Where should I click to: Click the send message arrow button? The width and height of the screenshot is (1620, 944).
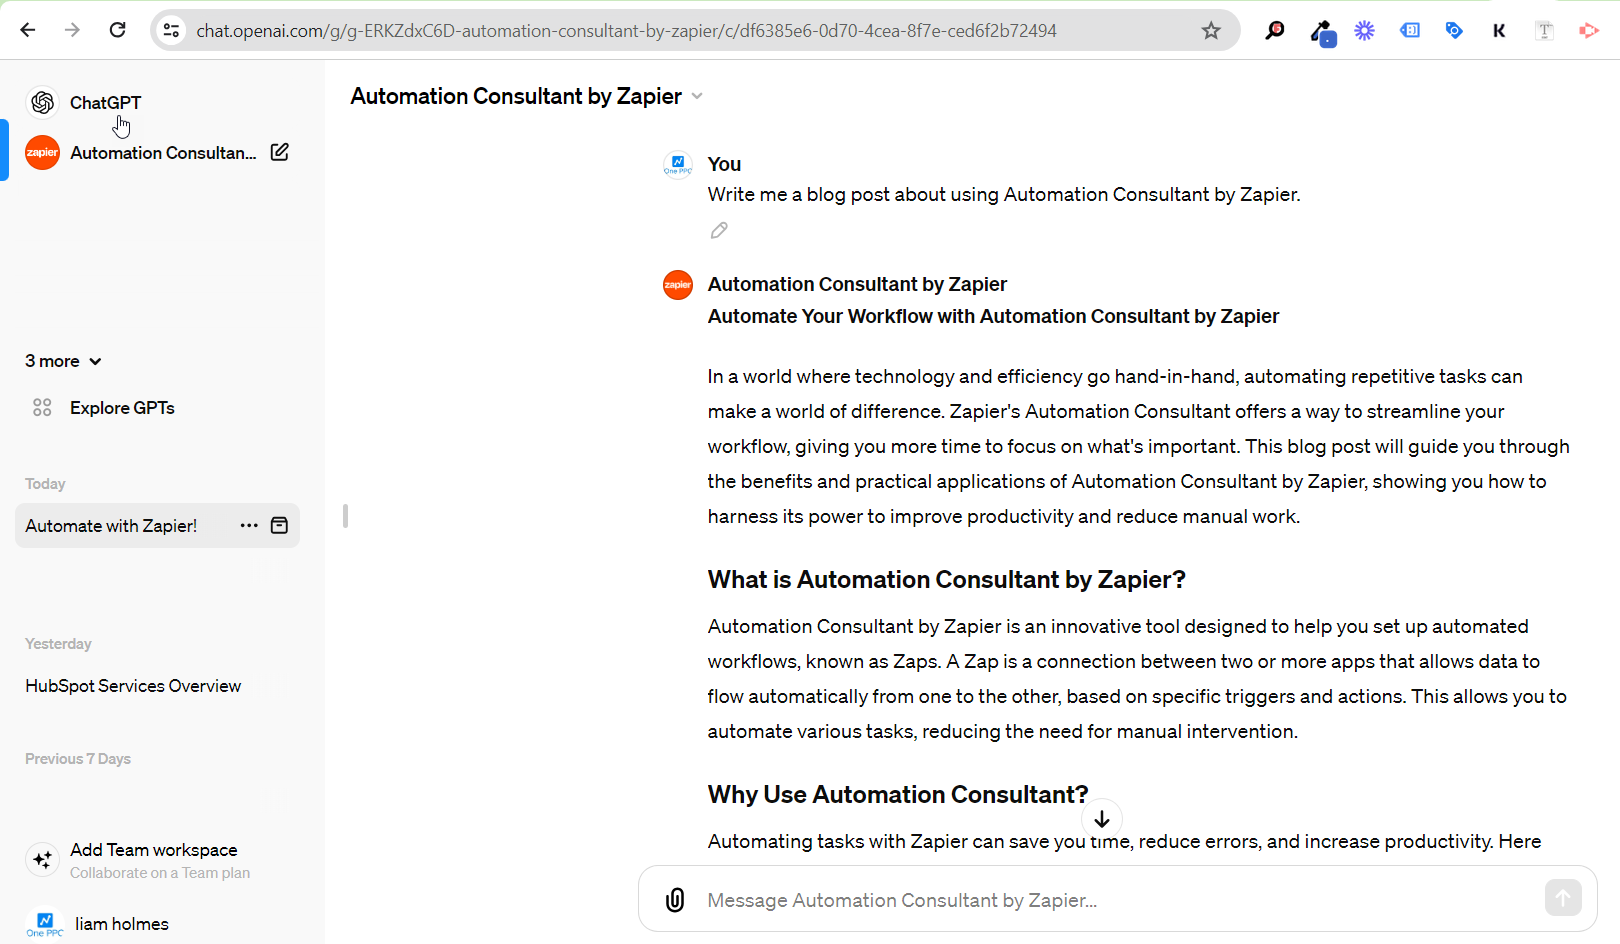point(1563,897)
